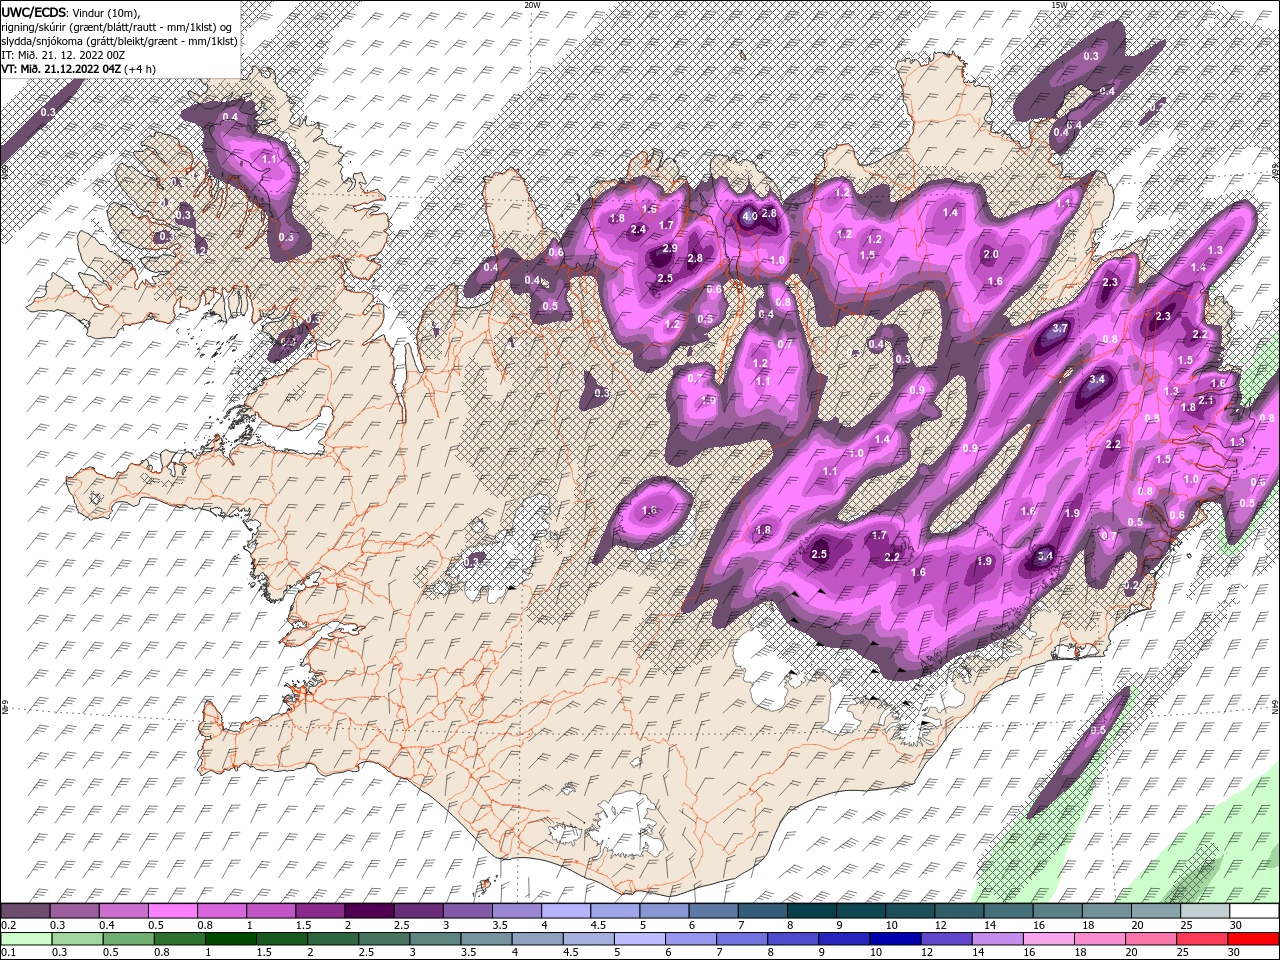1280x960 pixels.
Task: Click the light lavender top-row swatch starting at 4
Action: (564, 911)
